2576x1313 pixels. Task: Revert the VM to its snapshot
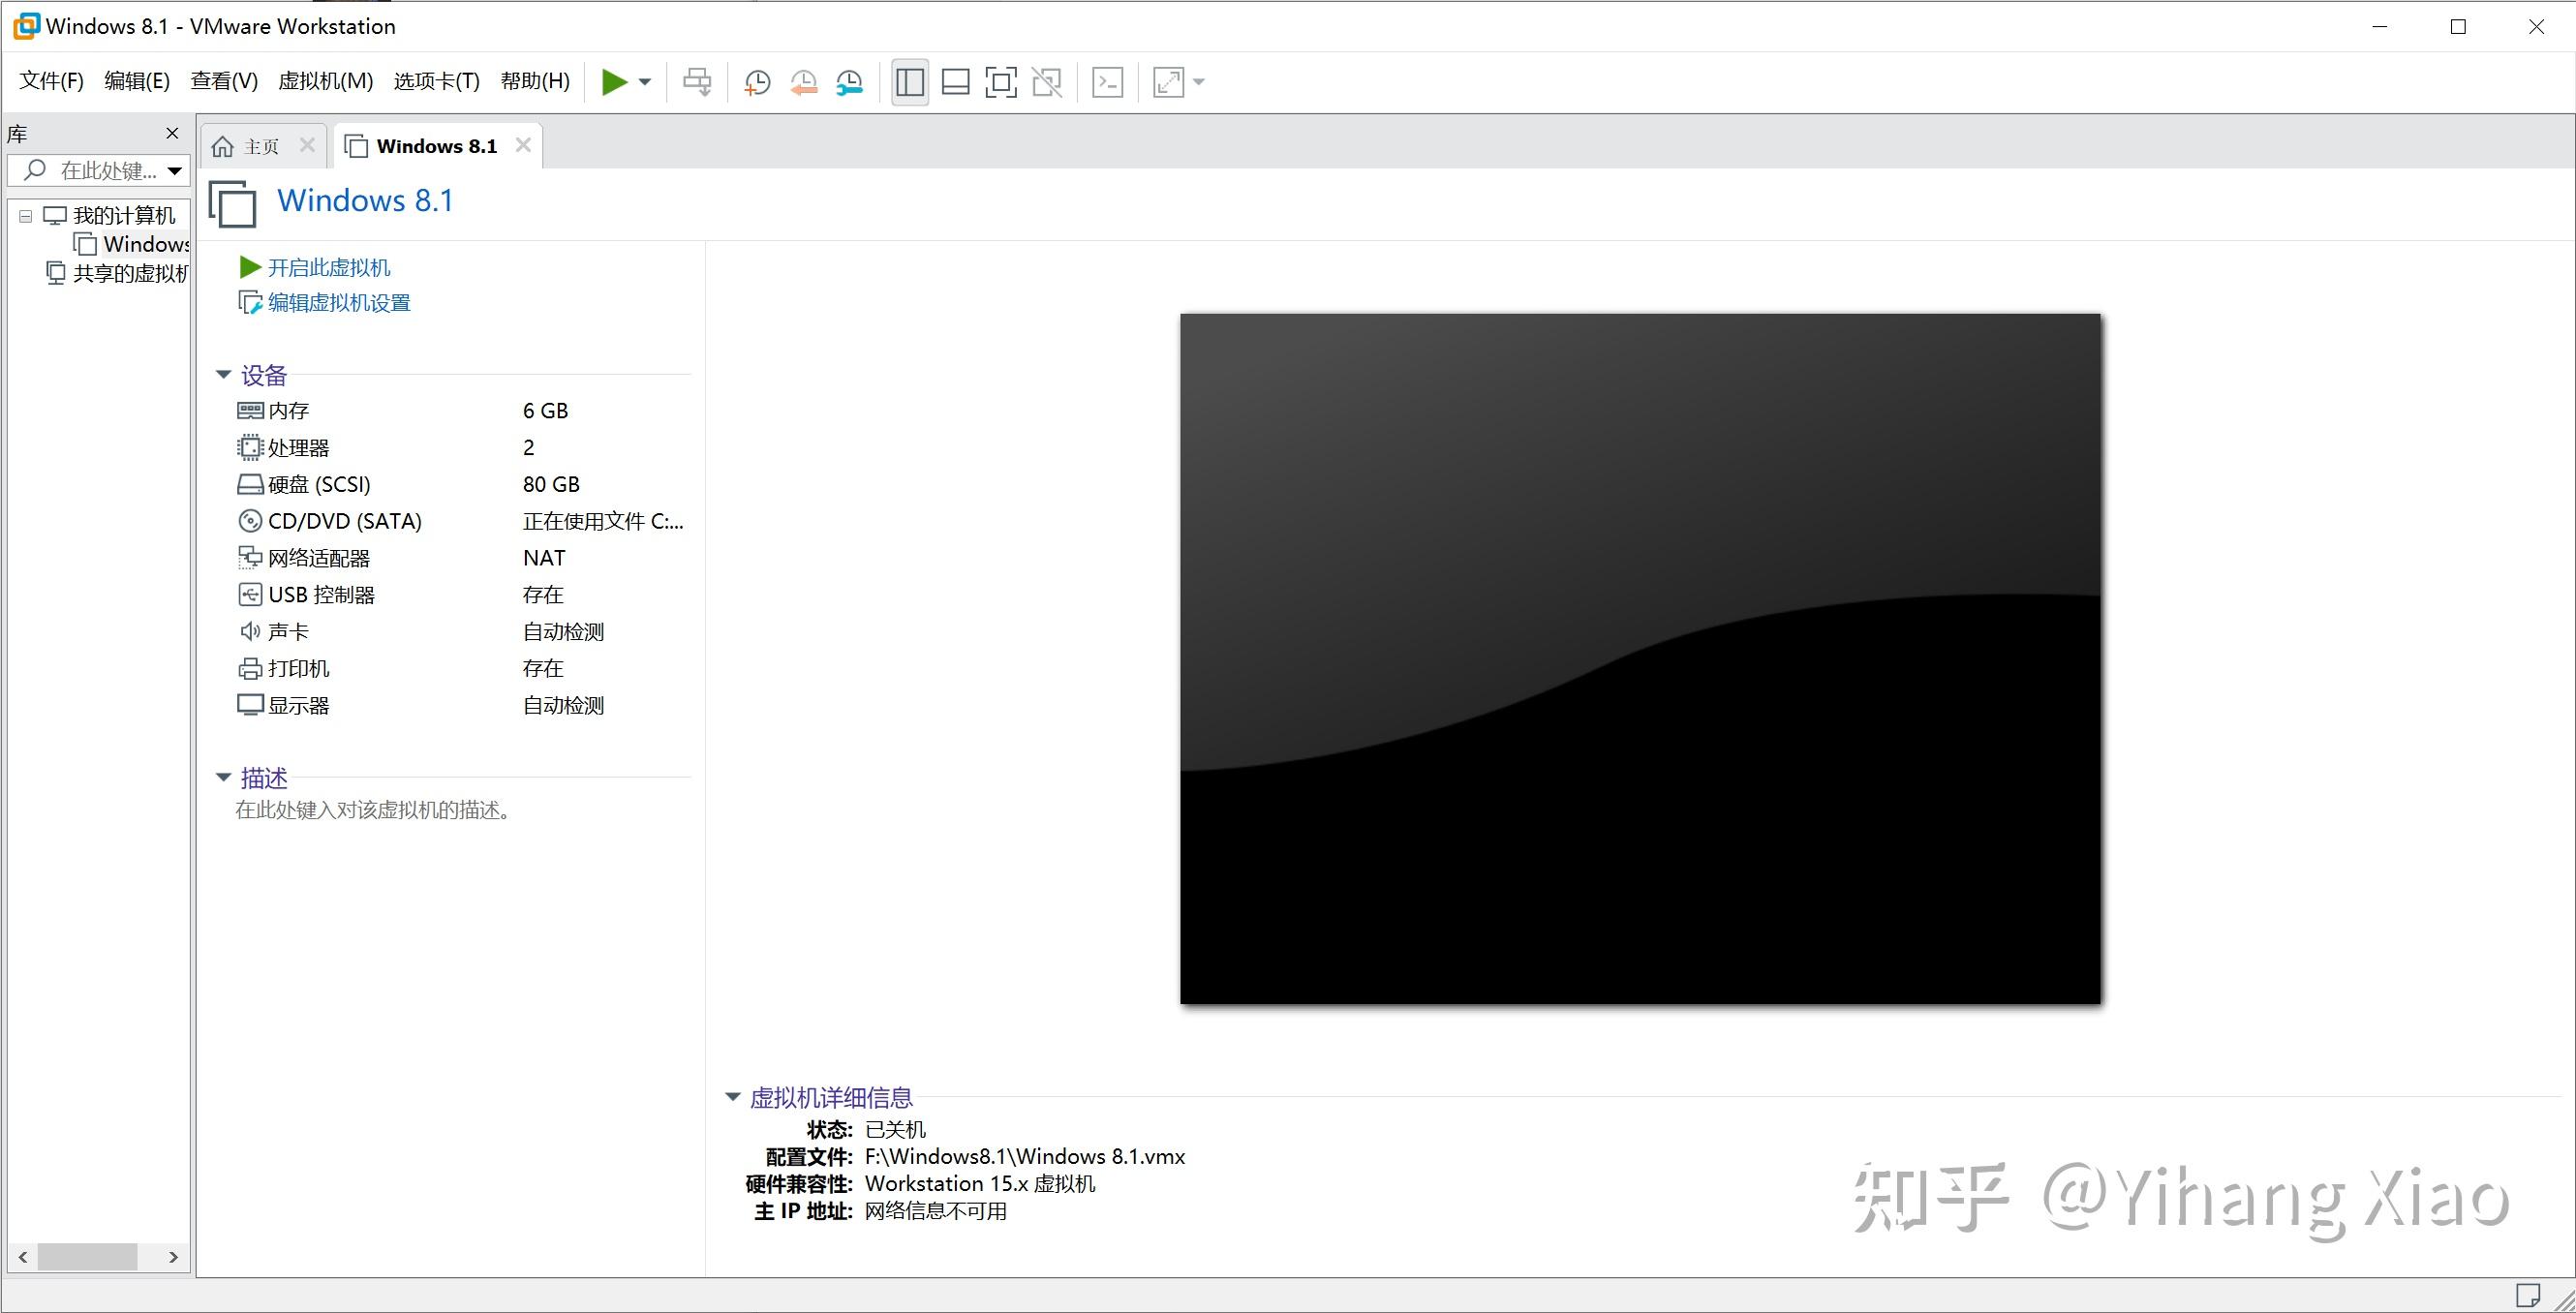coord(803,81)
